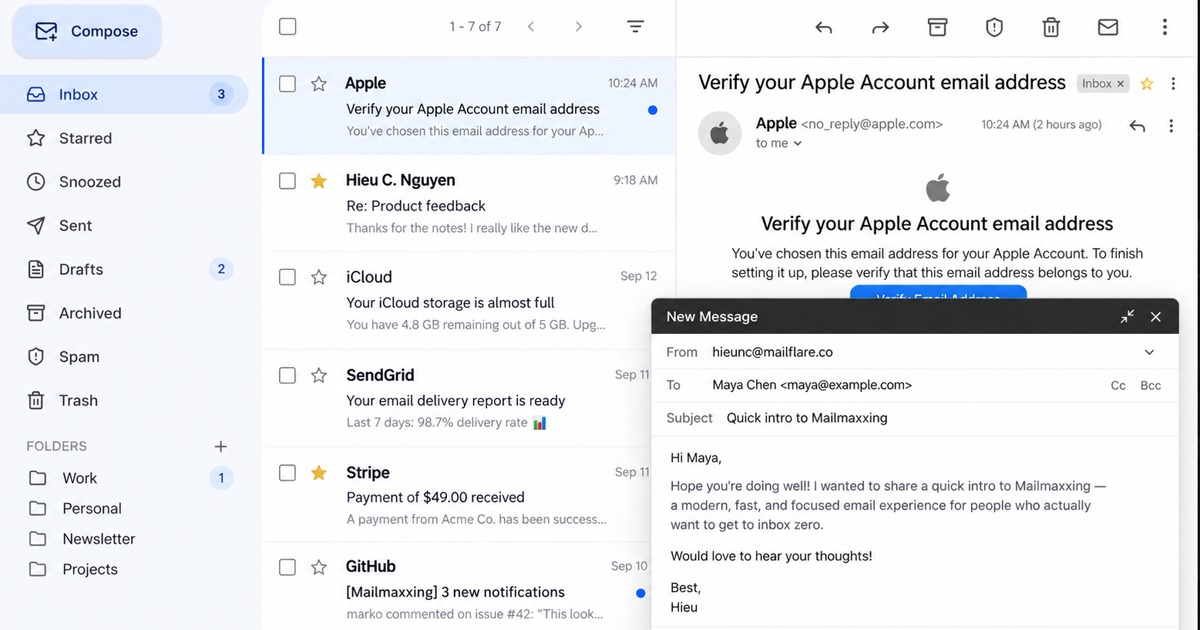Open the Personal folder
This screenshot has height=630, width=1200.
pos(124,508)
